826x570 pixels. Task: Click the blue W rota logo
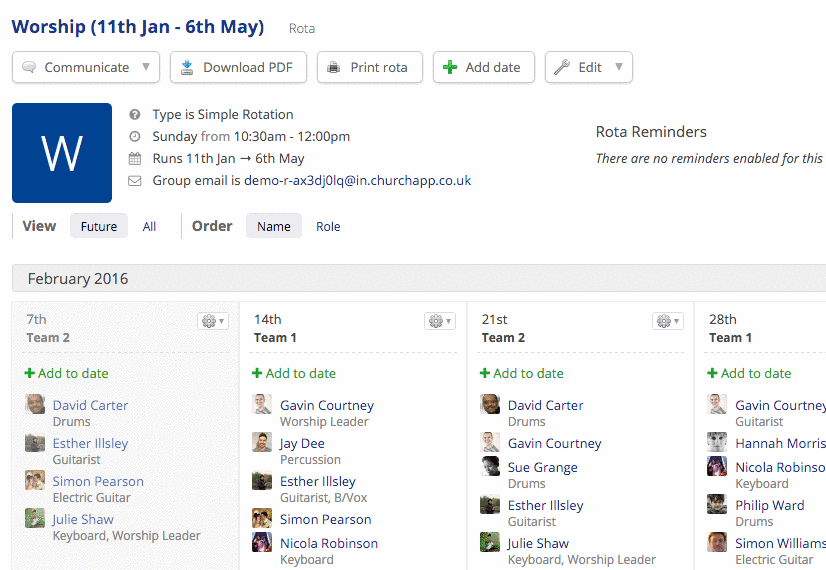click(62, 153)
